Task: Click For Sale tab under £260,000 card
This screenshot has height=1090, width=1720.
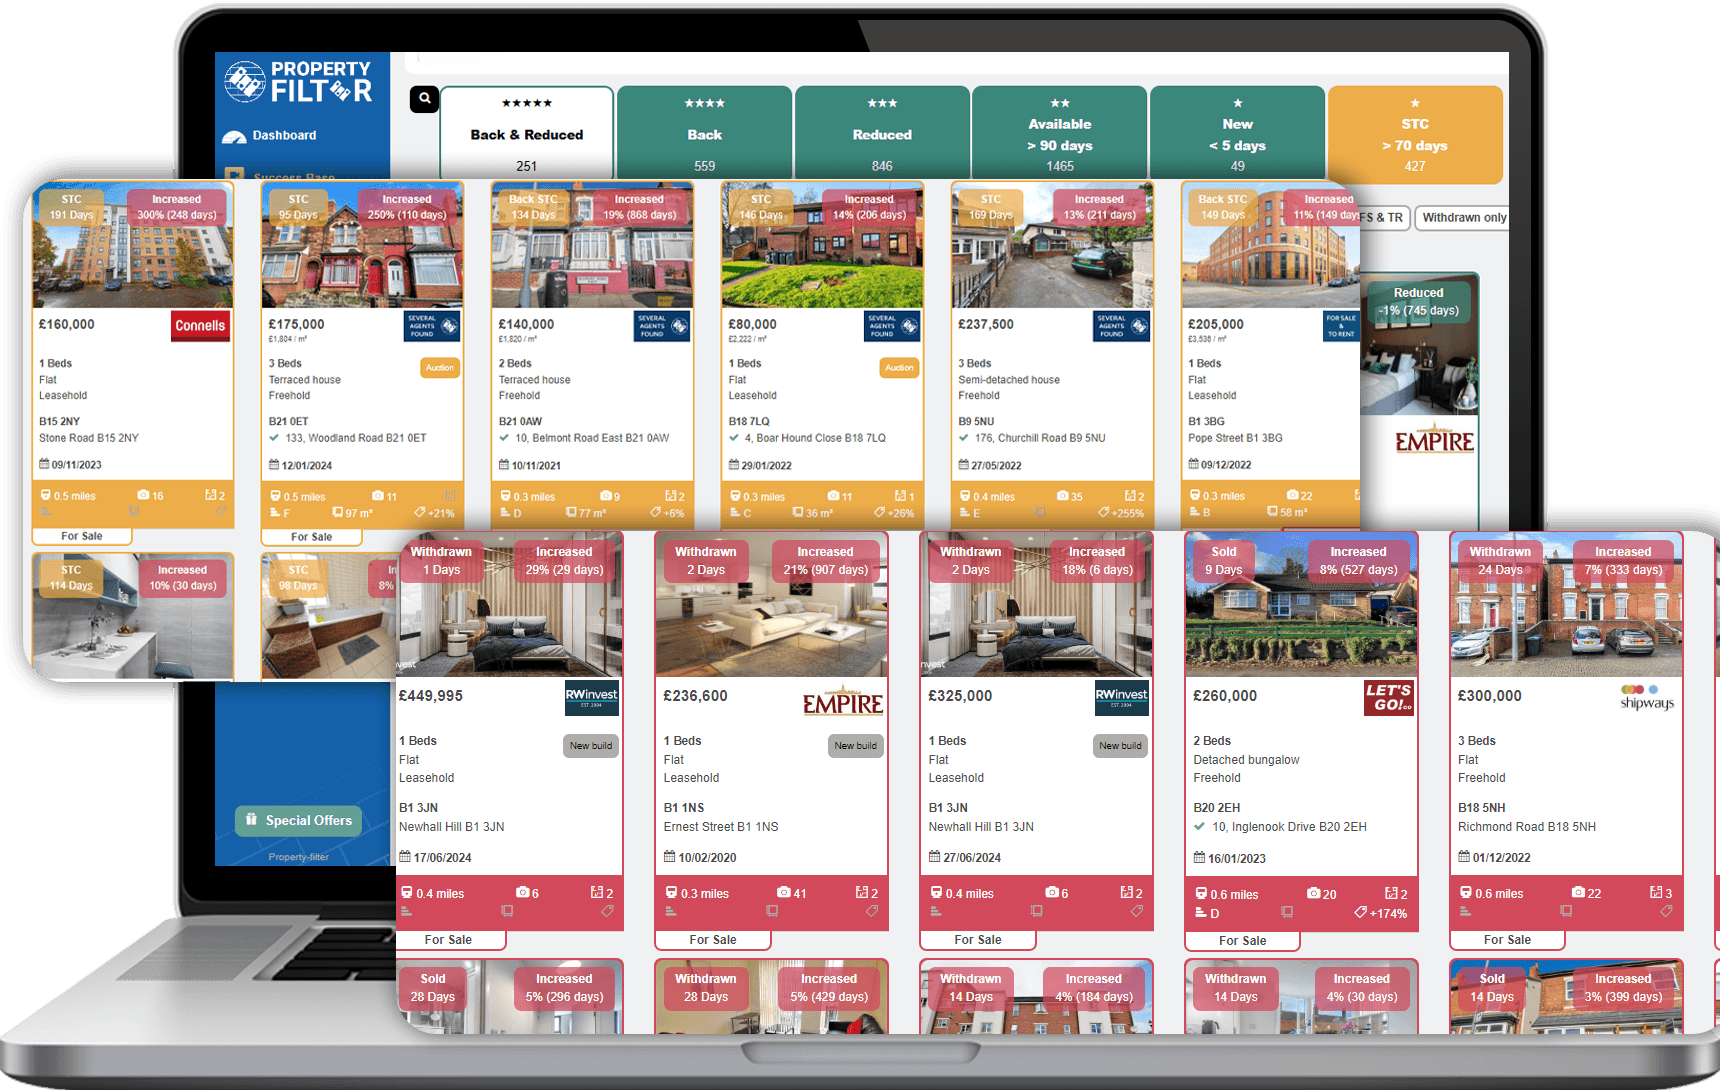Action: [x=1243, y=941]
